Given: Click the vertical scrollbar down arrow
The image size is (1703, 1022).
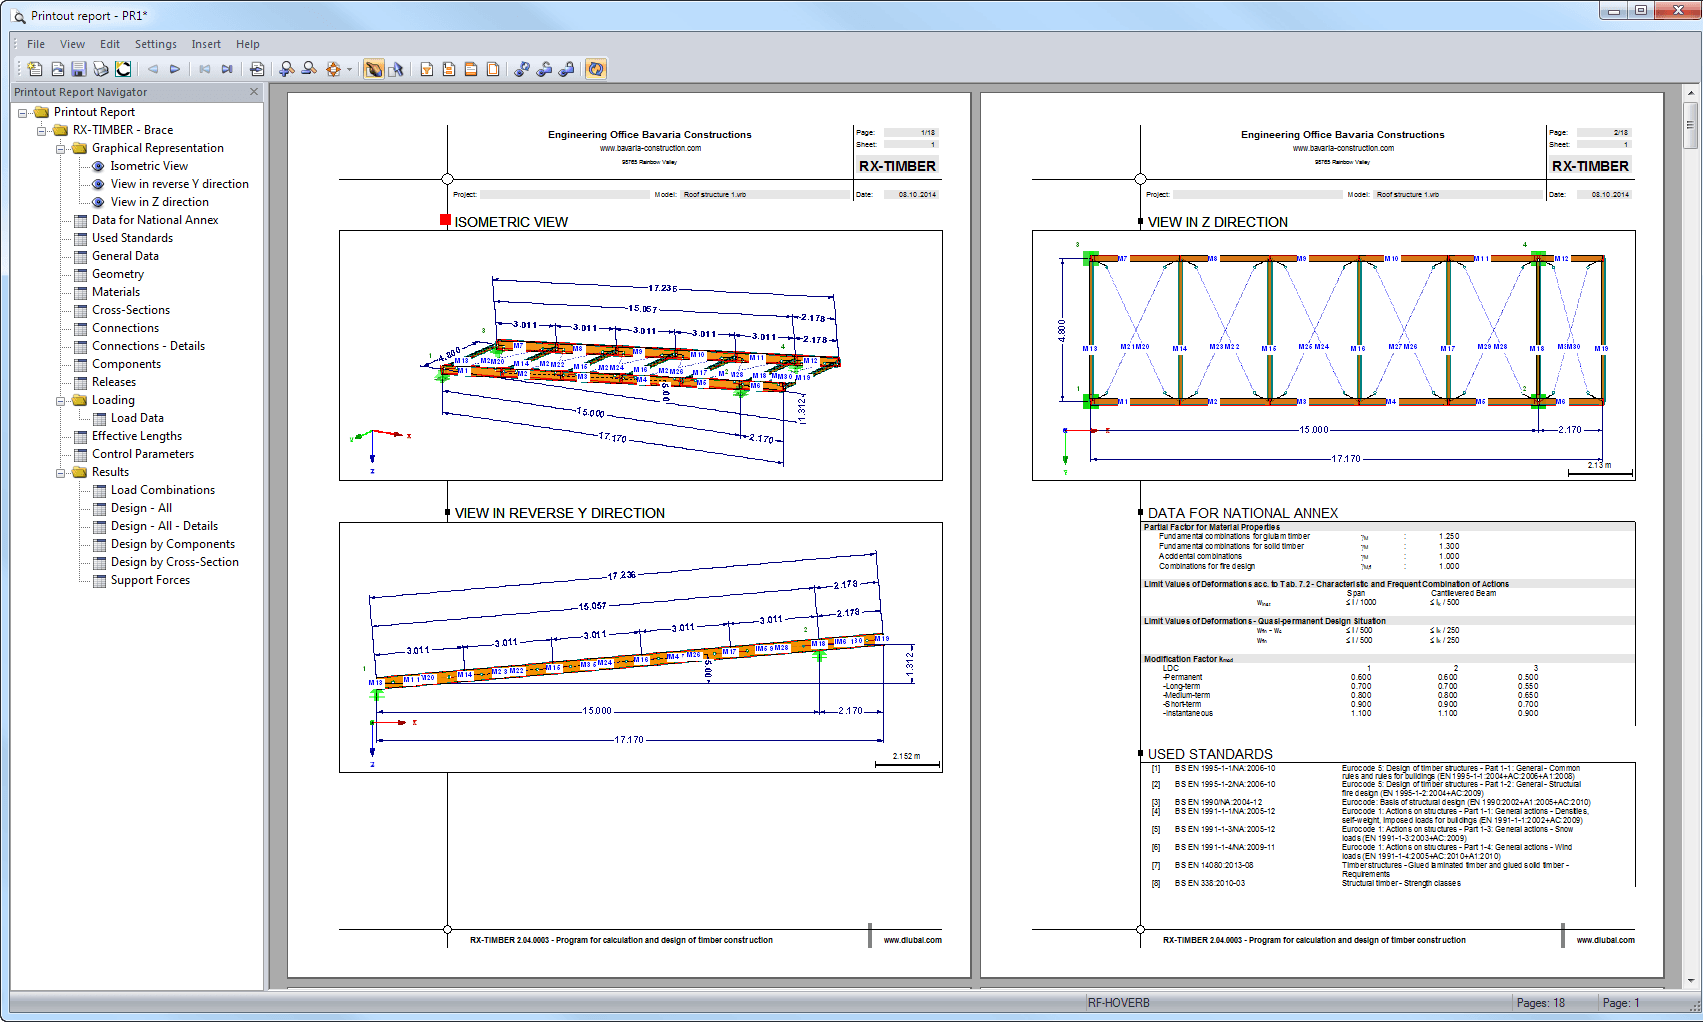Looking at the screenshot, I should pos(1691,981).
